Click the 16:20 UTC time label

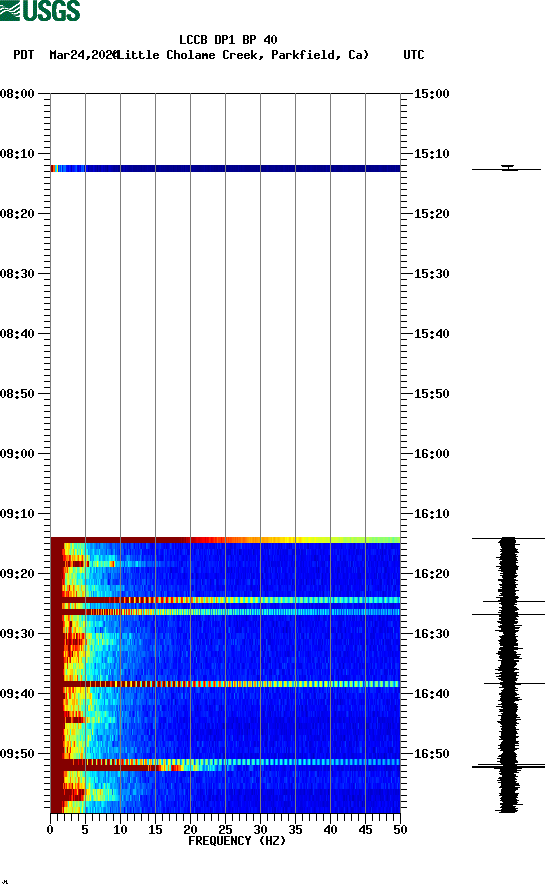pyautogui.click(x=431, y=574)
